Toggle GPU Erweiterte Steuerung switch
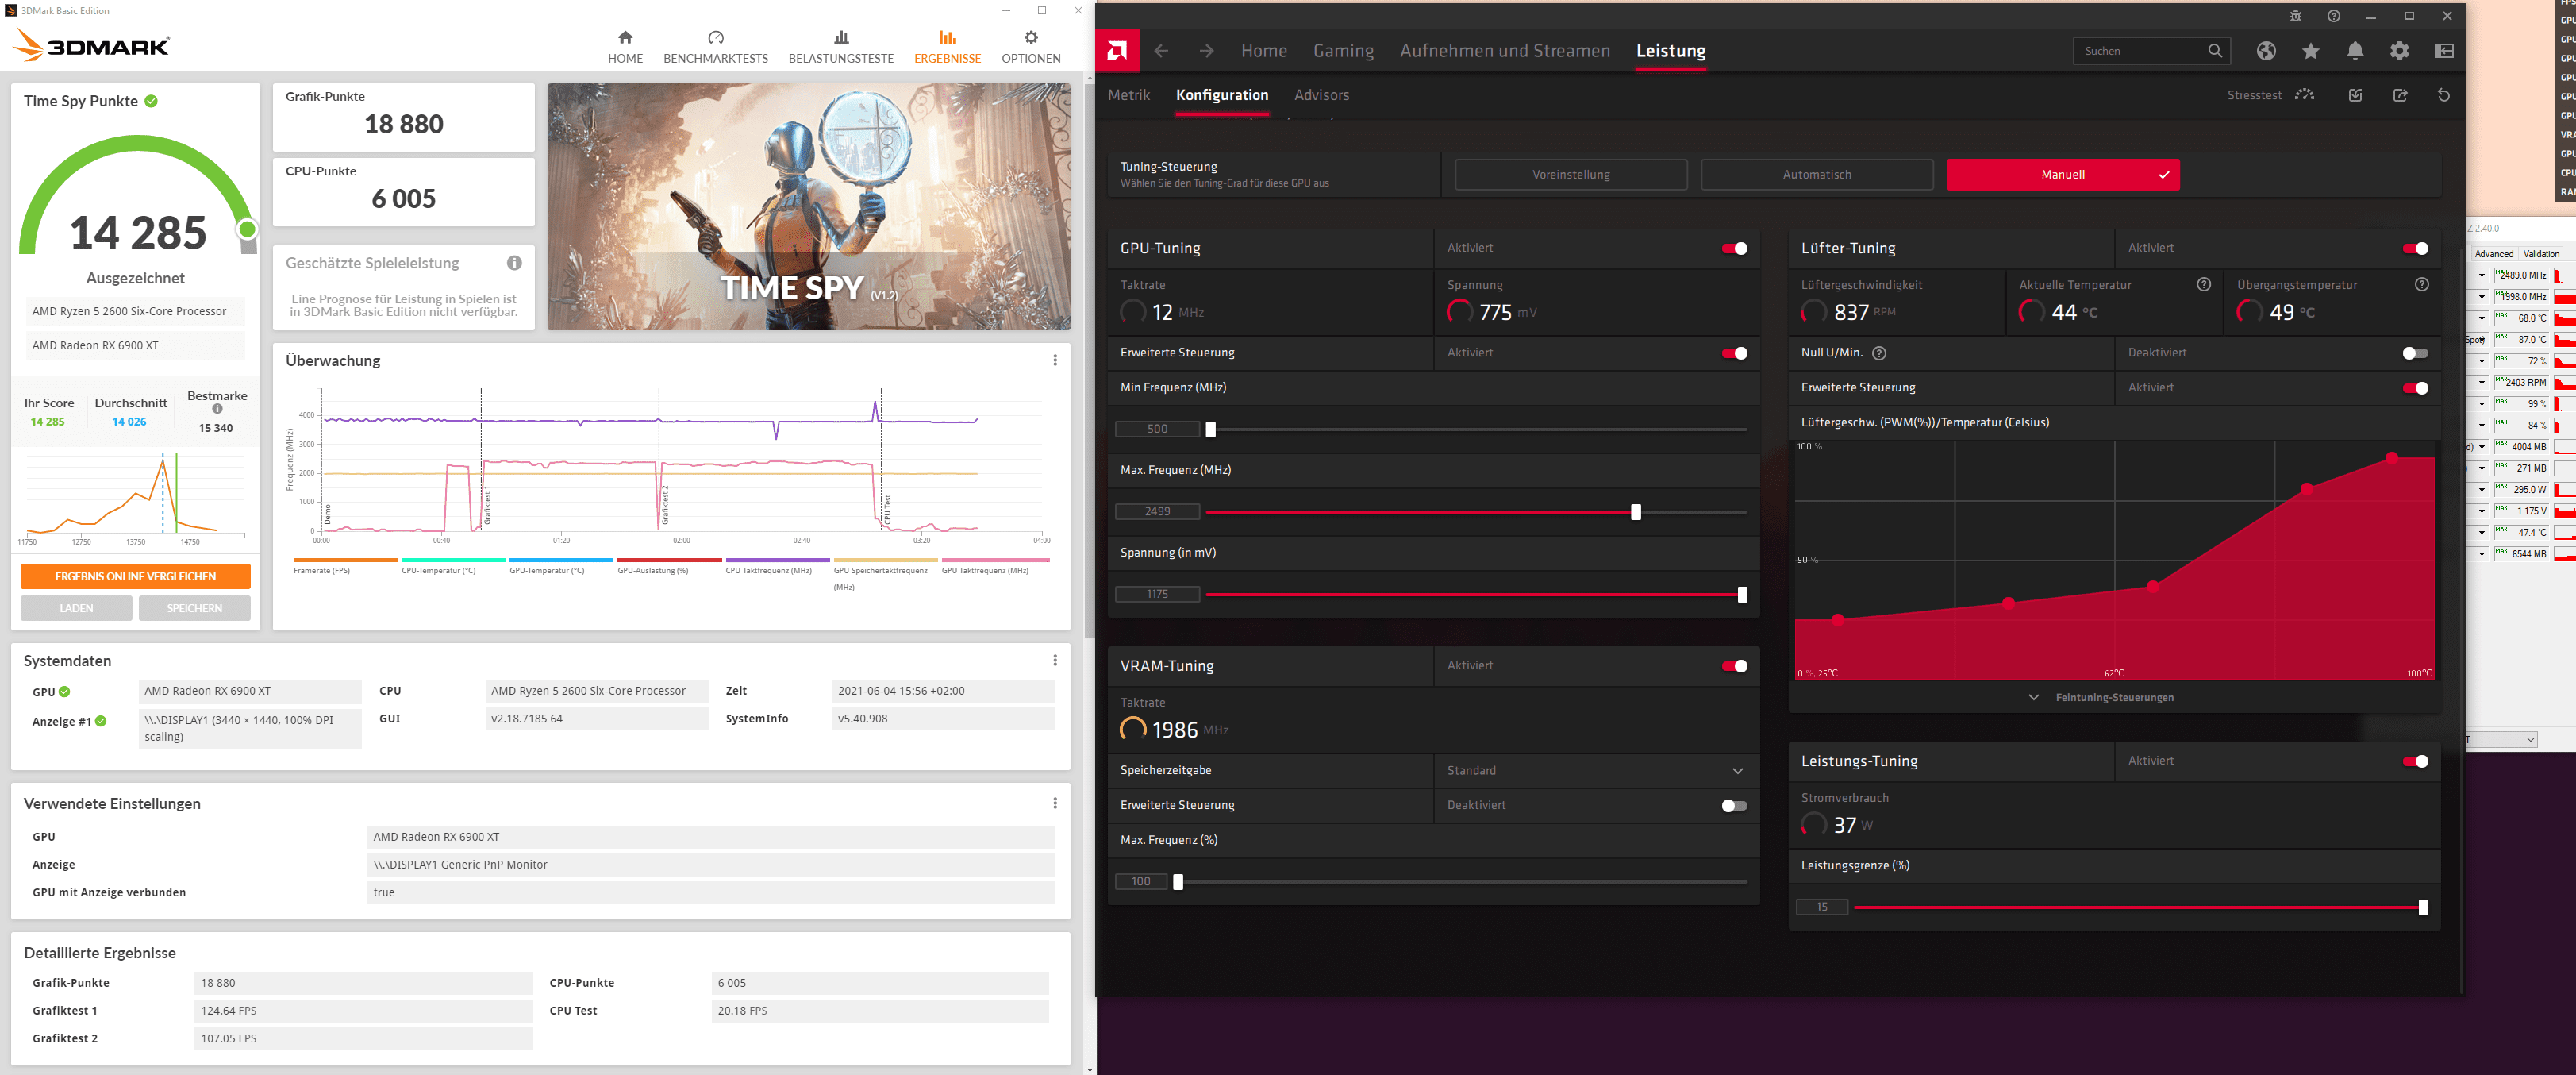 click(1735, 353)
